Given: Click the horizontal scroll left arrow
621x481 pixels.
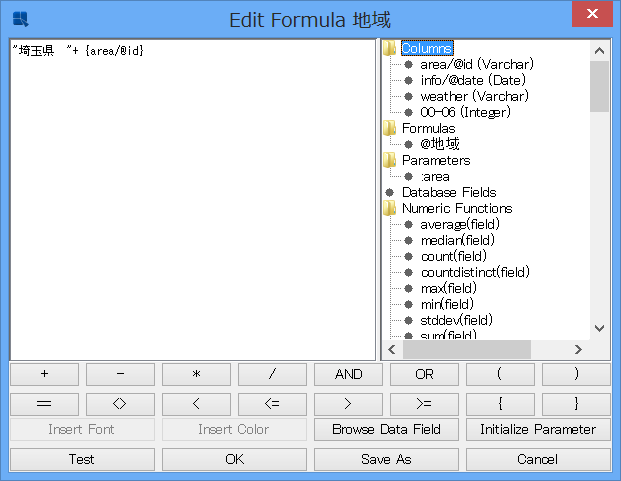Looking at the screenshot, I should pyautogui.click(x=392, y=350).
